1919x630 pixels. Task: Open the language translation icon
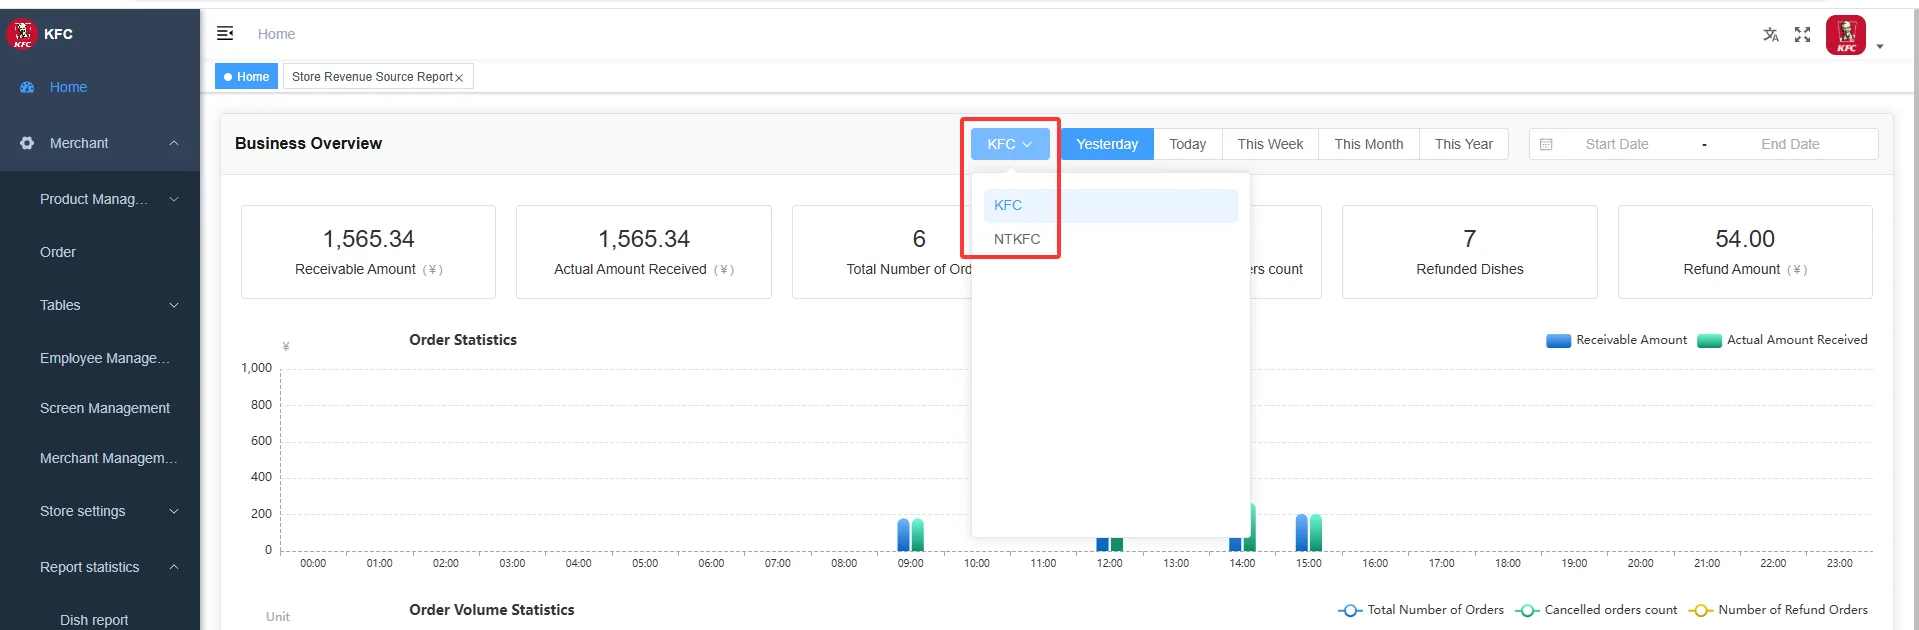[1771, 35]
